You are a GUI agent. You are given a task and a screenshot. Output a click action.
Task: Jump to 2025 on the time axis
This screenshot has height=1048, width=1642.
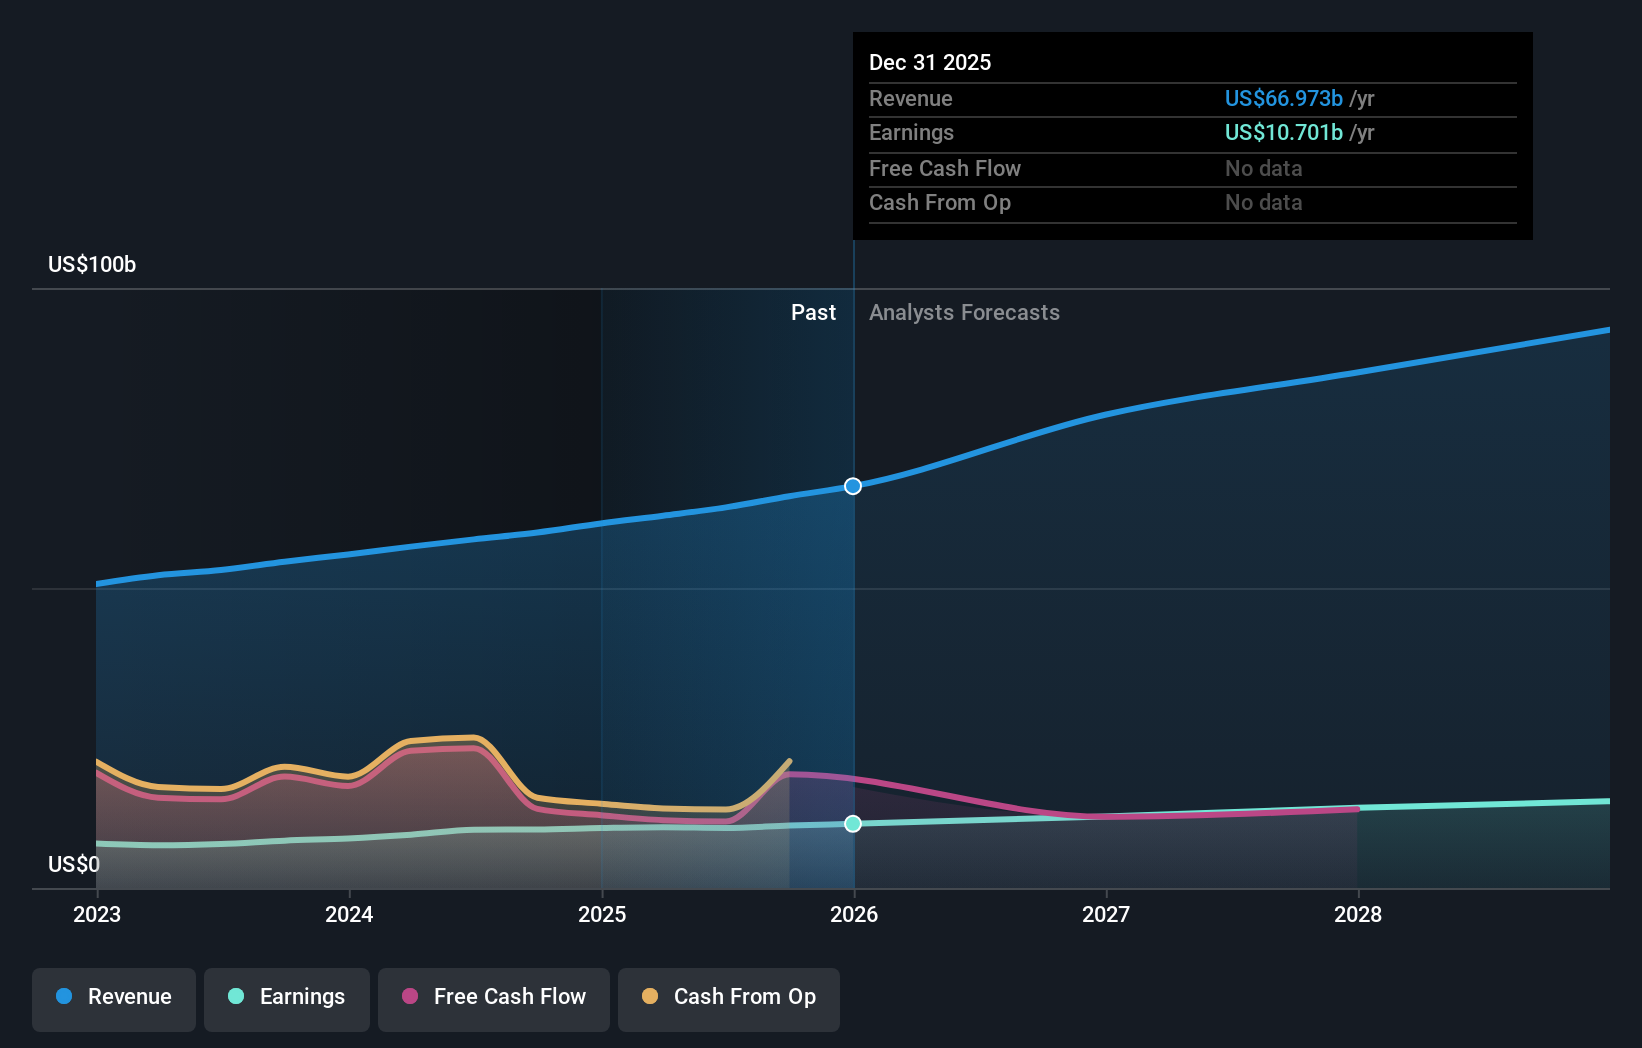[602, 915]
